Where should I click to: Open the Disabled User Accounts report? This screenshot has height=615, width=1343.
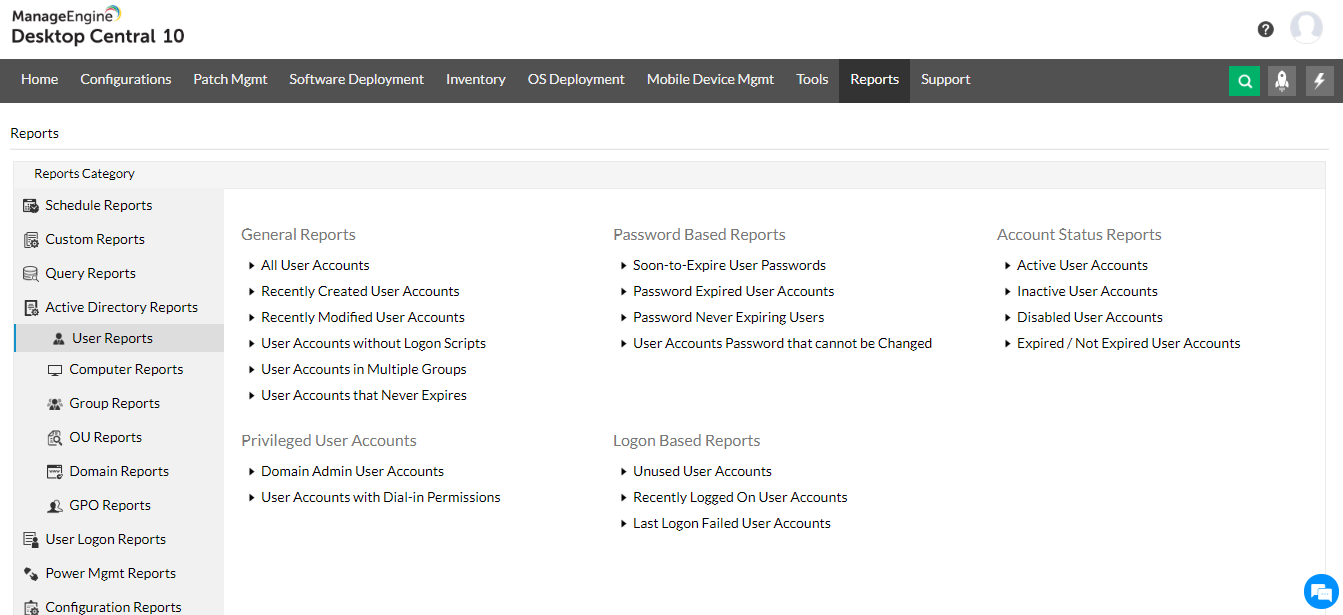1089,317
